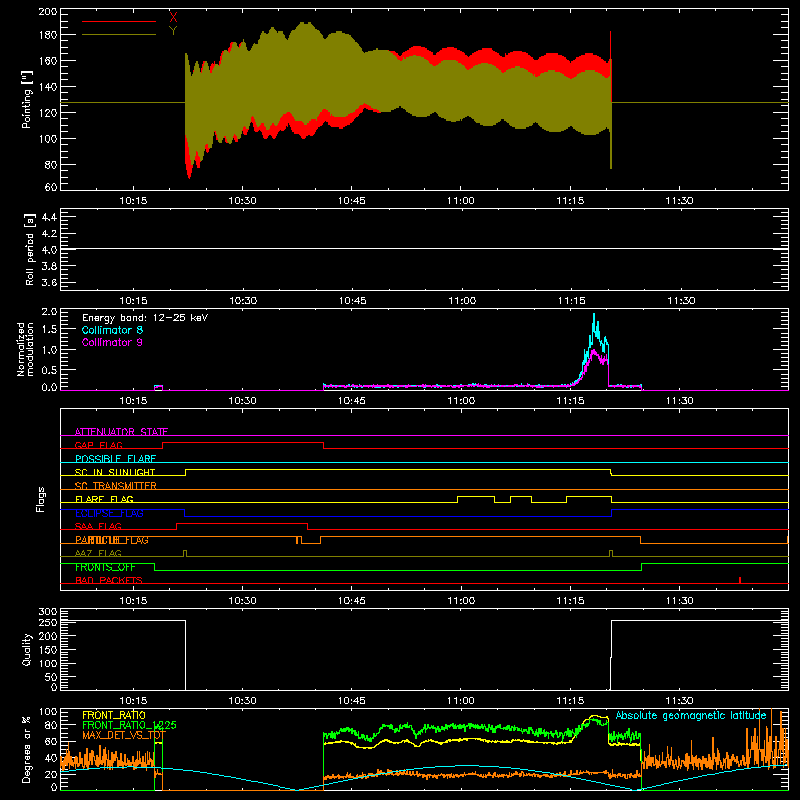Click the 10:45 label under Flags plot
The image size is (800, 800).
pos(352,601)
